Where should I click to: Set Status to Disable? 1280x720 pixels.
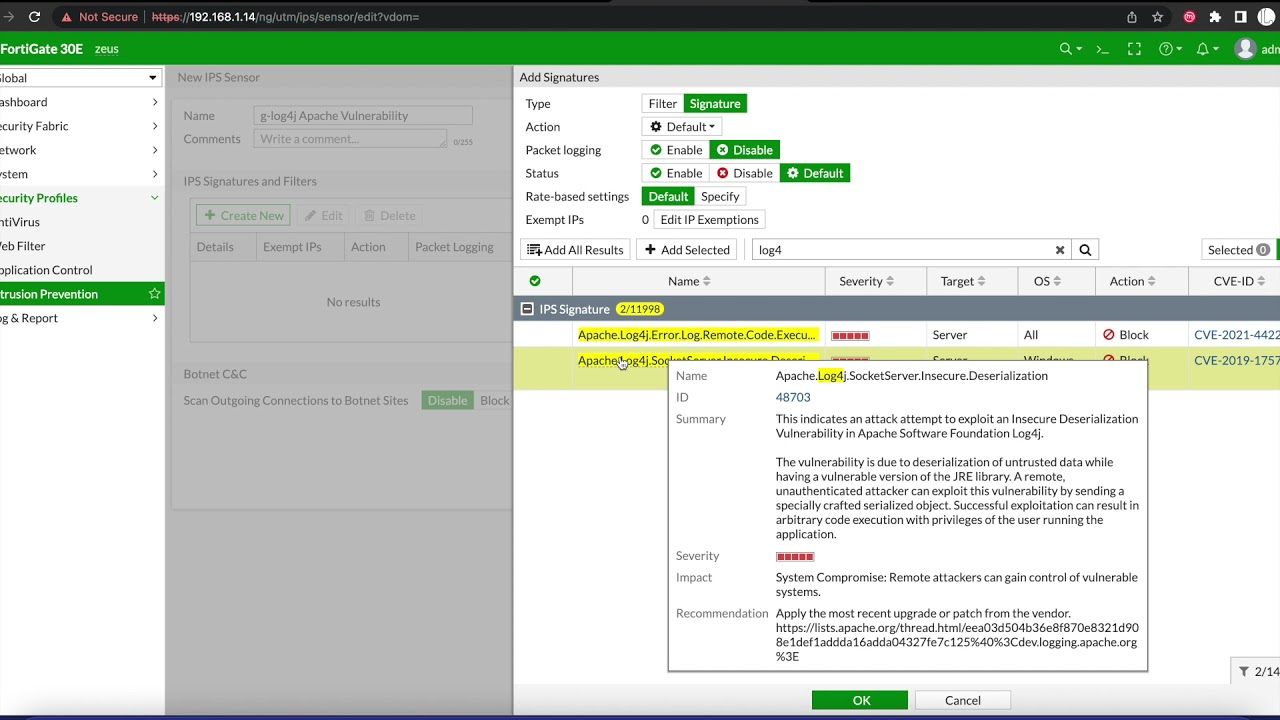click(745, 173)
